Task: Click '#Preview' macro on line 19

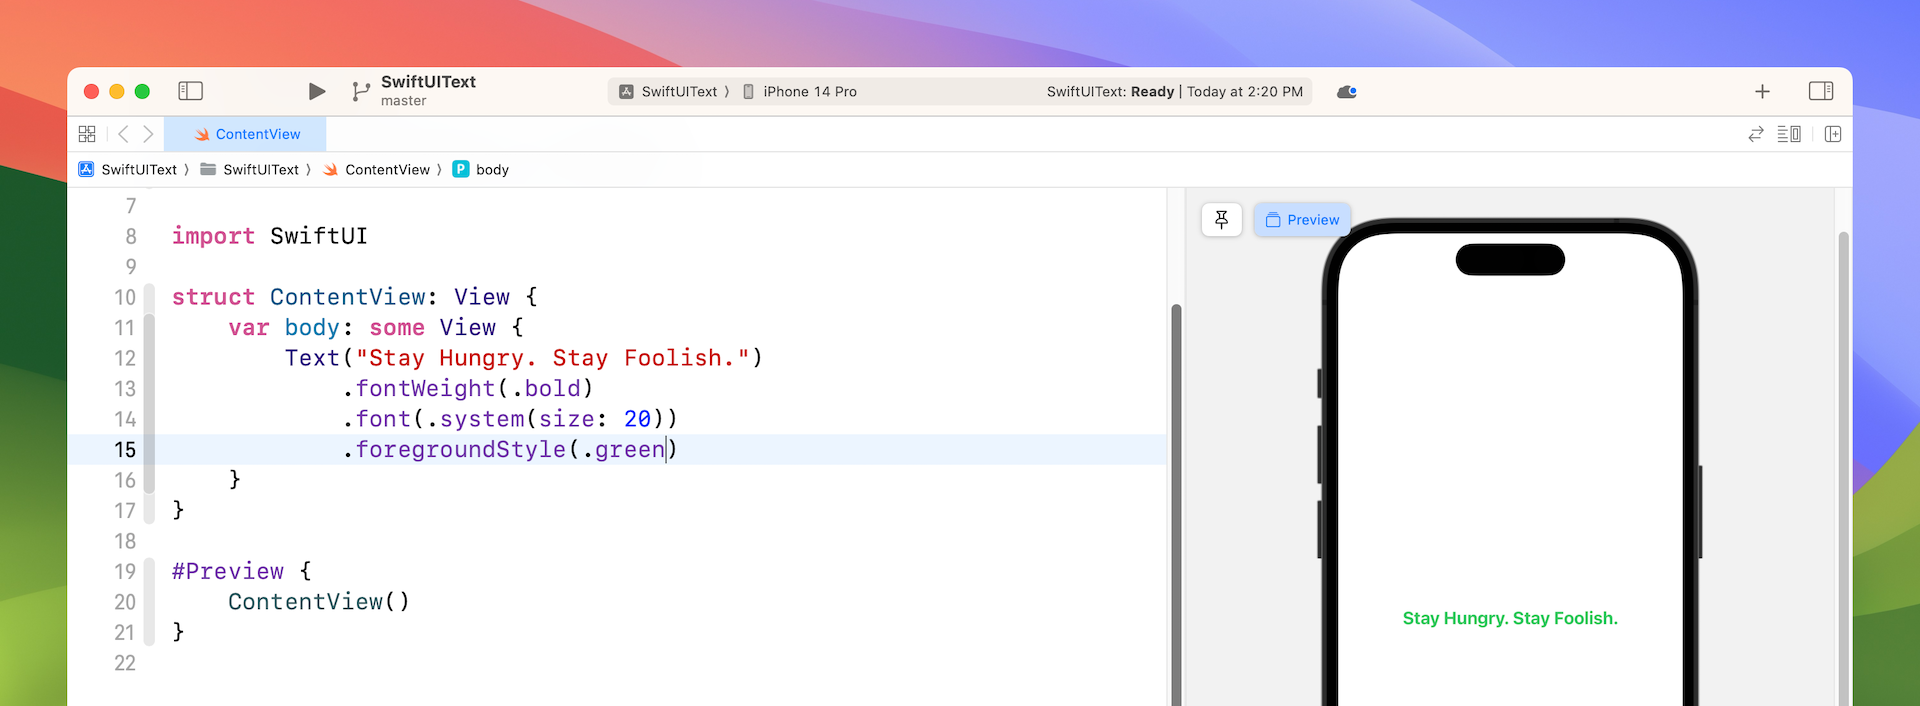Action: tap(228, 572)
